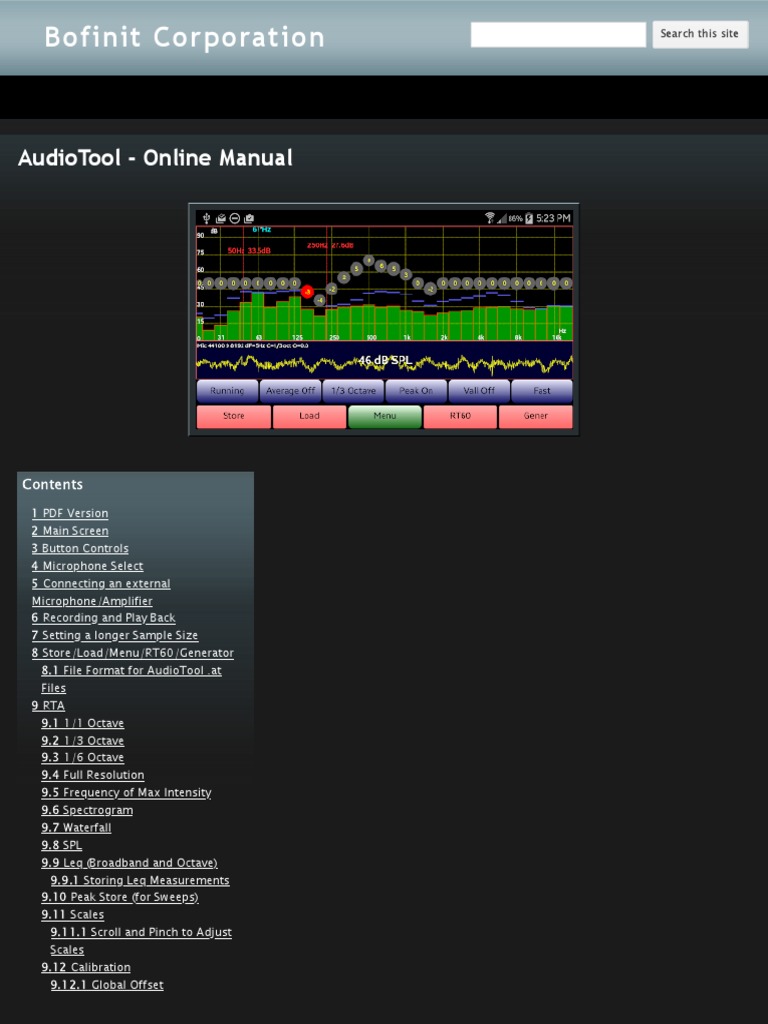The height and width of the screenshot is (1024, 768).
Task: Open 9.5 Frequency of Max Intensity
Action: tap(127, 793)
